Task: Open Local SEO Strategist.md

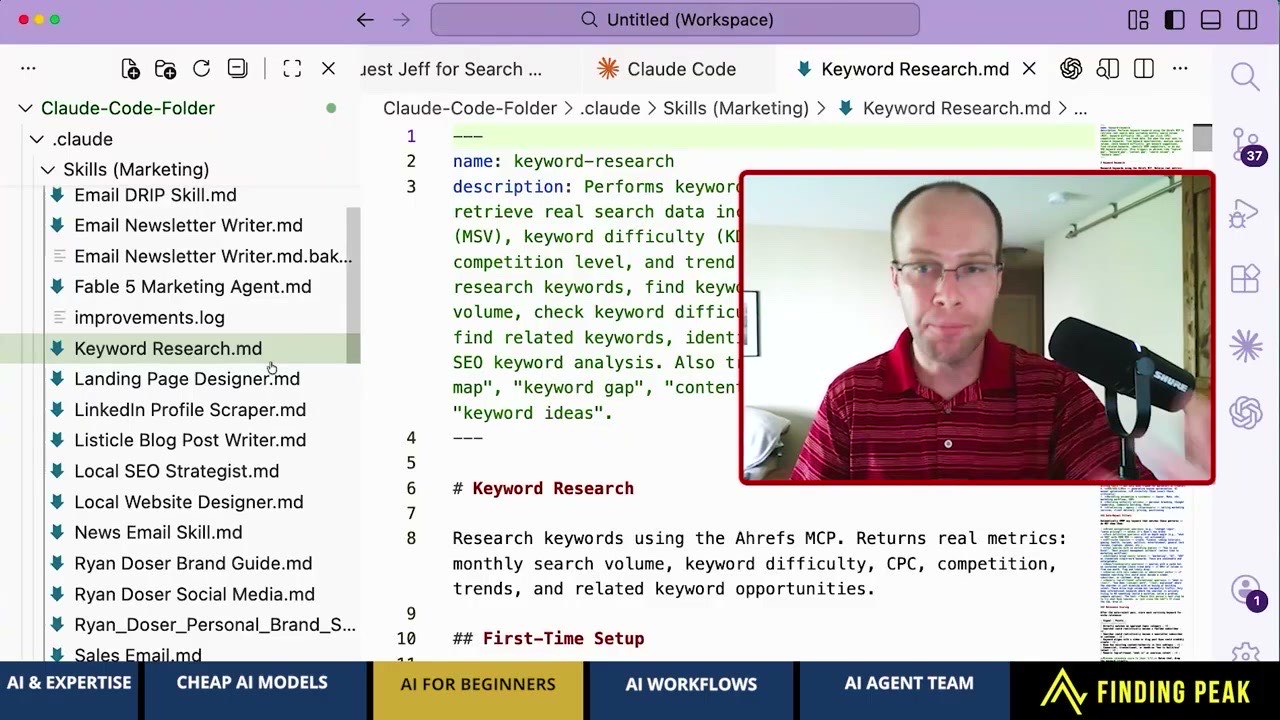Action: click(176, 471)
